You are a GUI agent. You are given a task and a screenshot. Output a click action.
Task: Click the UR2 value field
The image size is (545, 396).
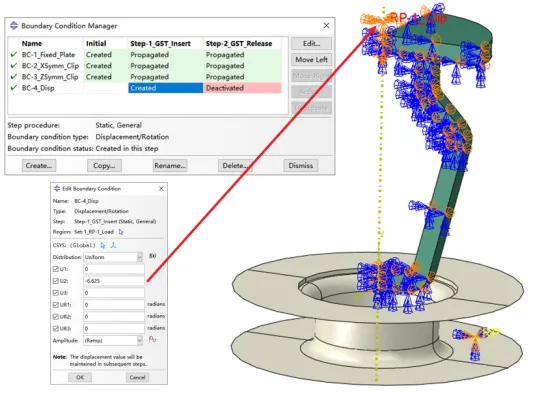click(x=114, y=317)
